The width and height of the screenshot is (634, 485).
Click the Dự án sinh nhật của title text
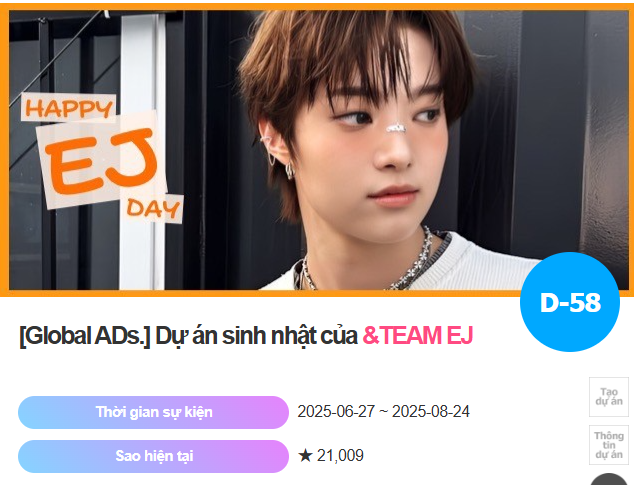tap(256, 336)
